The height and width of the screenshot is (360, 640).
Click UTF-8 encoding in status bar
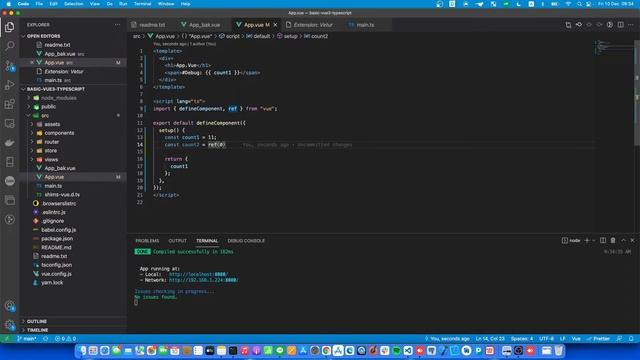546,339
